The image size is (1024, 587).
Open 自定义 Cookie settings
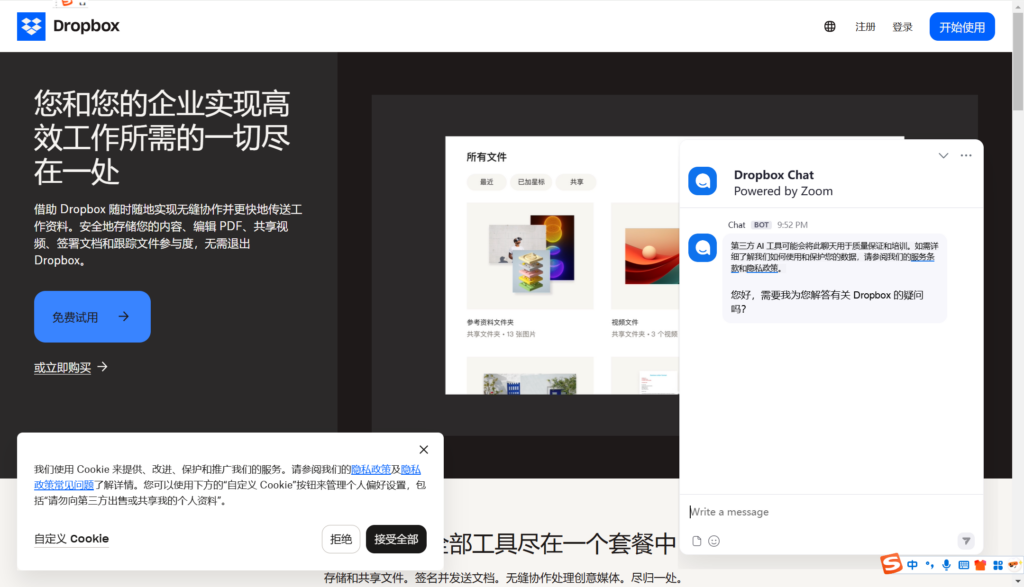71,538
